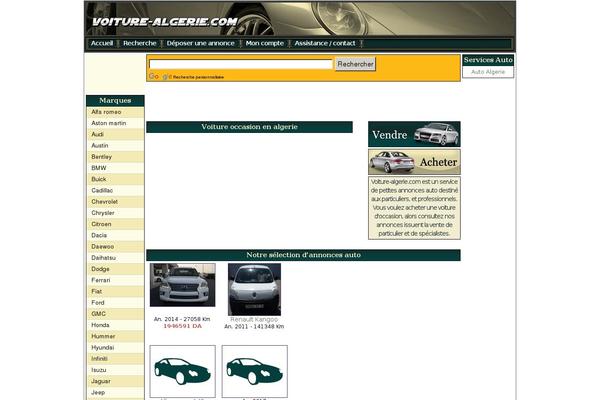Focus the search text field

(241, 64)
